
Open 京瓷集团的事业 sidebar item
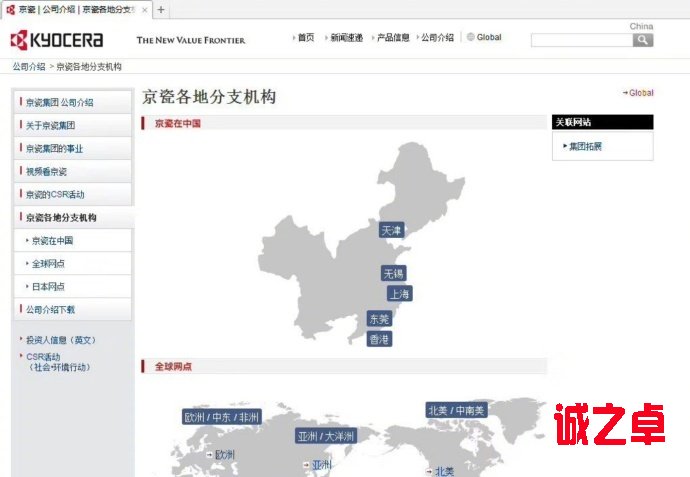(73, 148)
